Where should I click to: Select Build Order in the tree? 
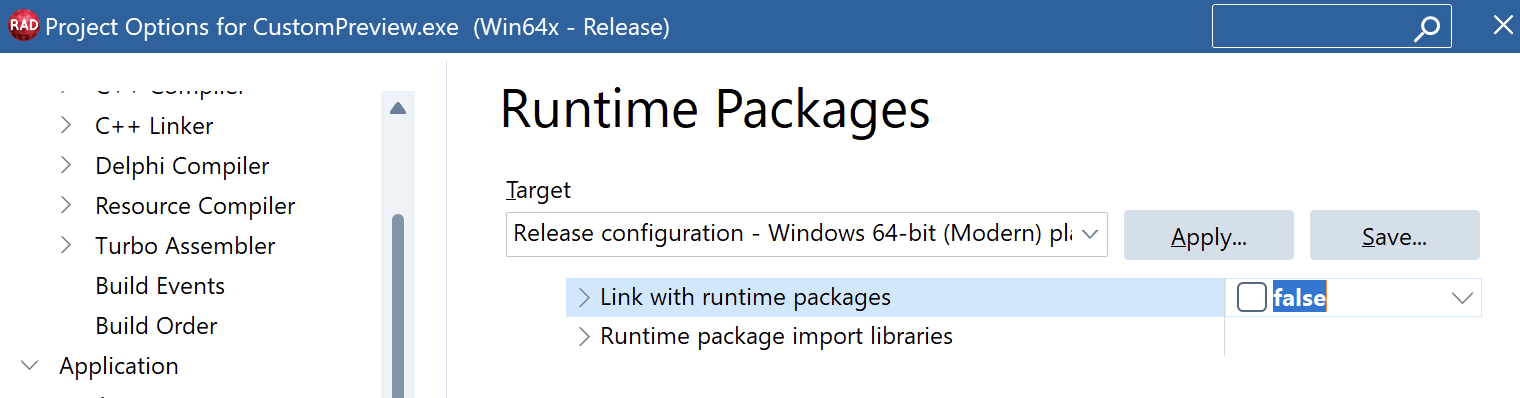click(156, 326)
